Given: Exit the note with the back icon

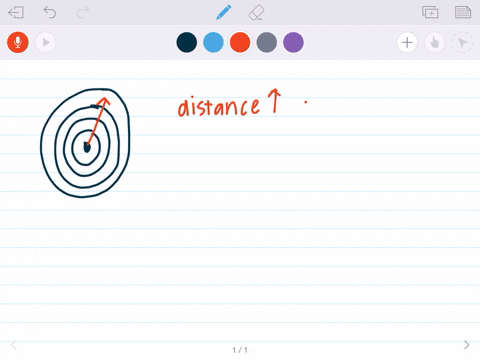Looking at the screenshot, I should tap(16, 13).
